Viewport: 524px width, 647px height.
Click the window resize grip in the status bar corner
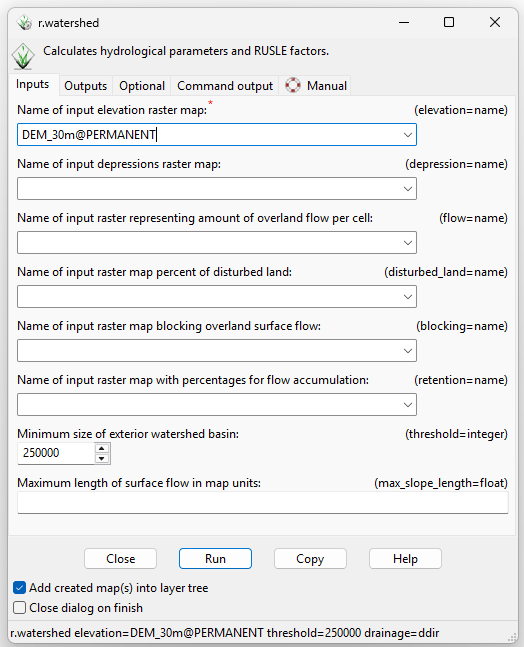tap(512, 637)
